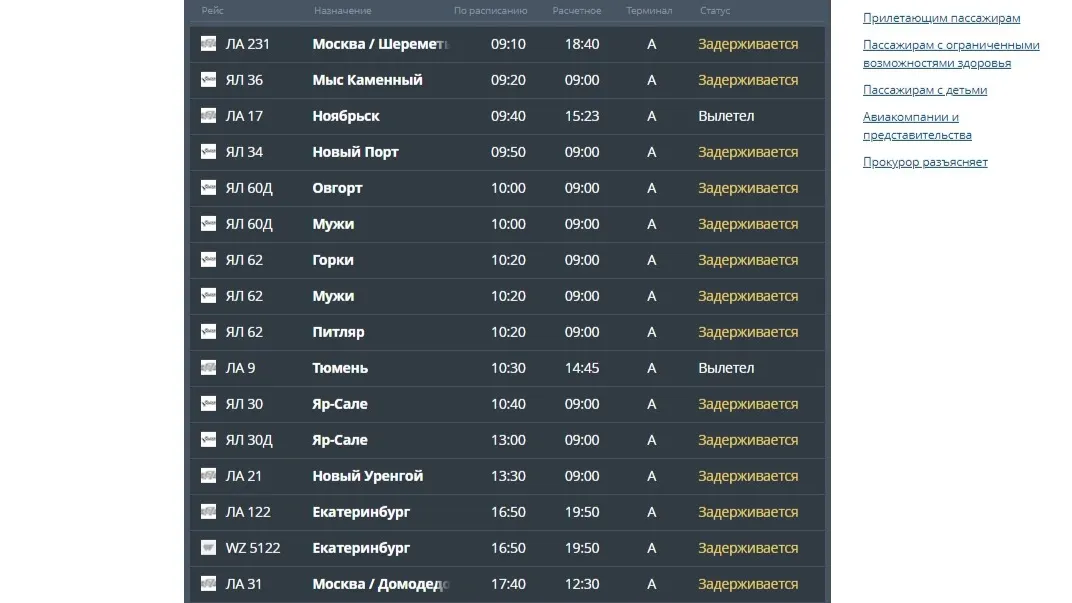Follow the Пассажирам с детьми link
This screenshot has height=603, width=1072.
click(x=925, y=90)
